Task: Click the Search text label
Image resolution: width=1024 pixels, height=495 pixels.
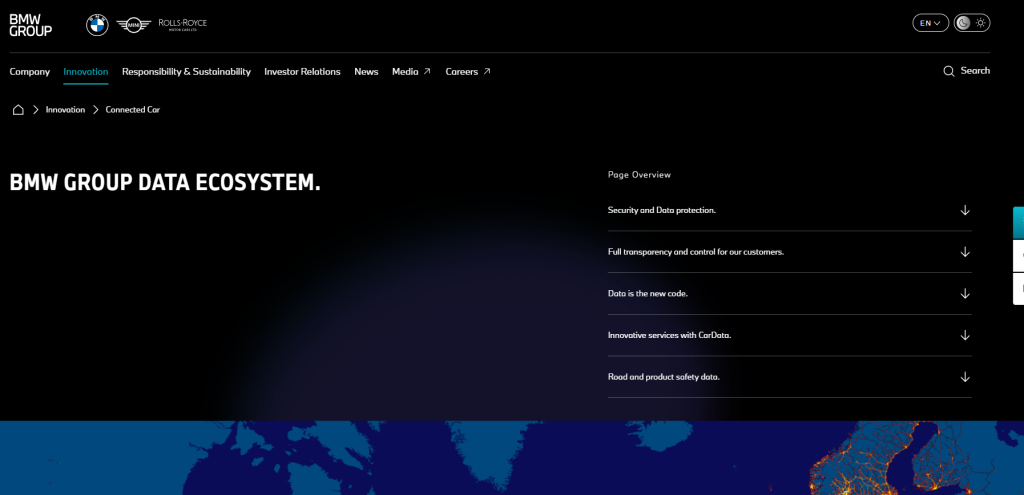Action: (x=975, y=71)
